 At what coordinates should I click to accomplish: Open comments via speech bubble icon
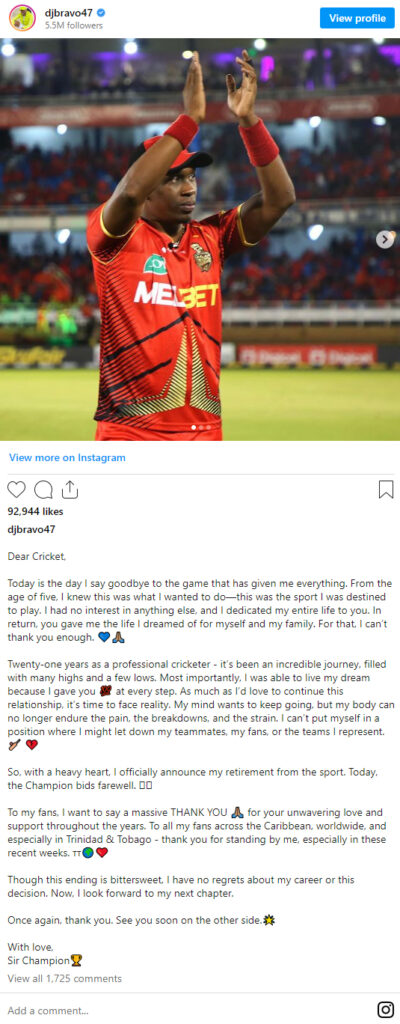click(x=43, y=489)
